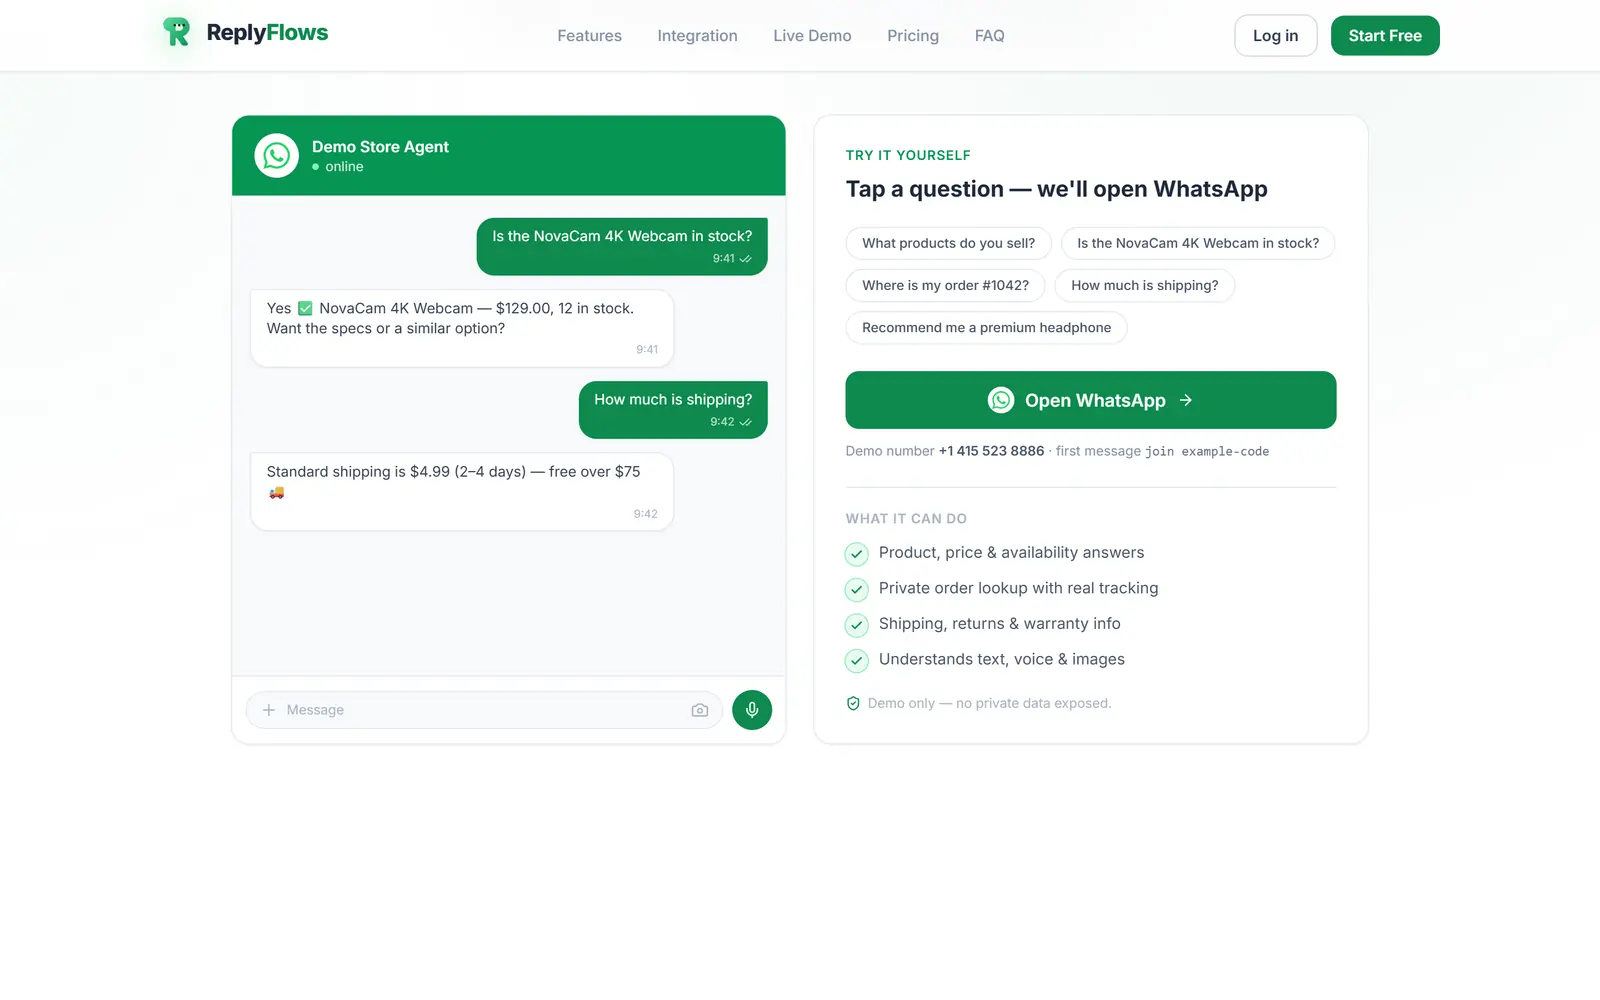Image resolution: width=1600 pixels, height=1000 pixels.
Task: Click the checkmark icon for Shipping, returns info
Action: click(x=857, y=625)
